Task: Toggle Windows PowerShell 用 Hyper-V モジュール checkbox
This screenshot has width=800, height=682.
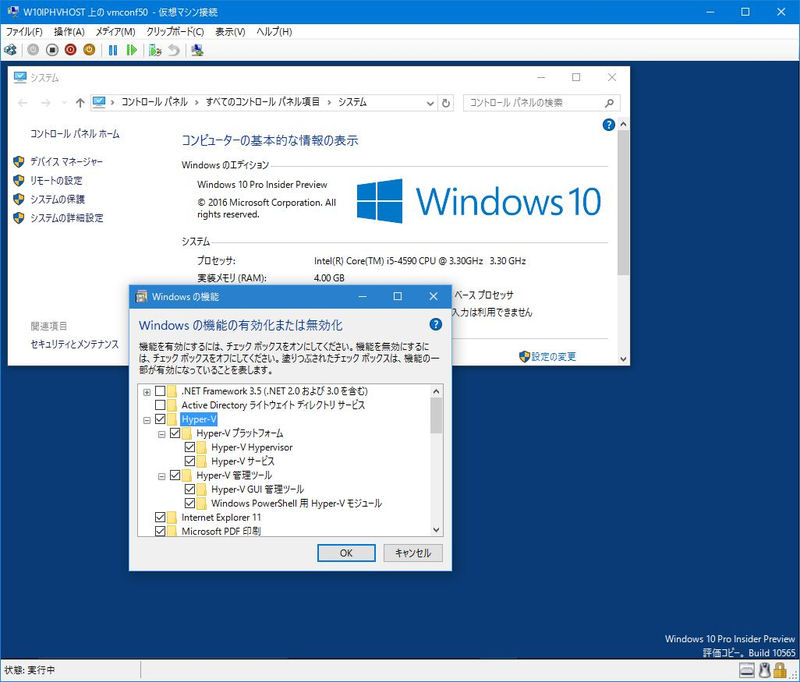Action: coord(190,503)
